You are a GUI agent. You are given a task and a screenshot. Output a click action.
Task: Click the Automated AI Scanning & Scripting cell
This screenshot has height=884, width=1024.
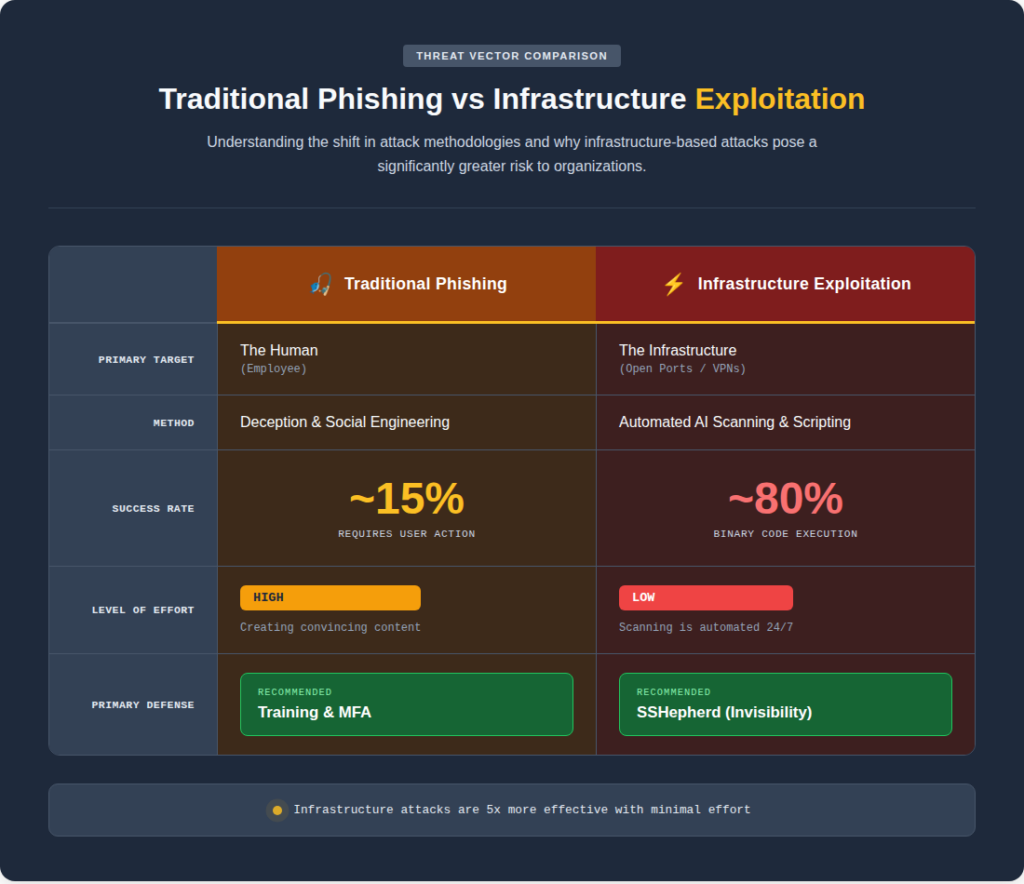[735, 422]
